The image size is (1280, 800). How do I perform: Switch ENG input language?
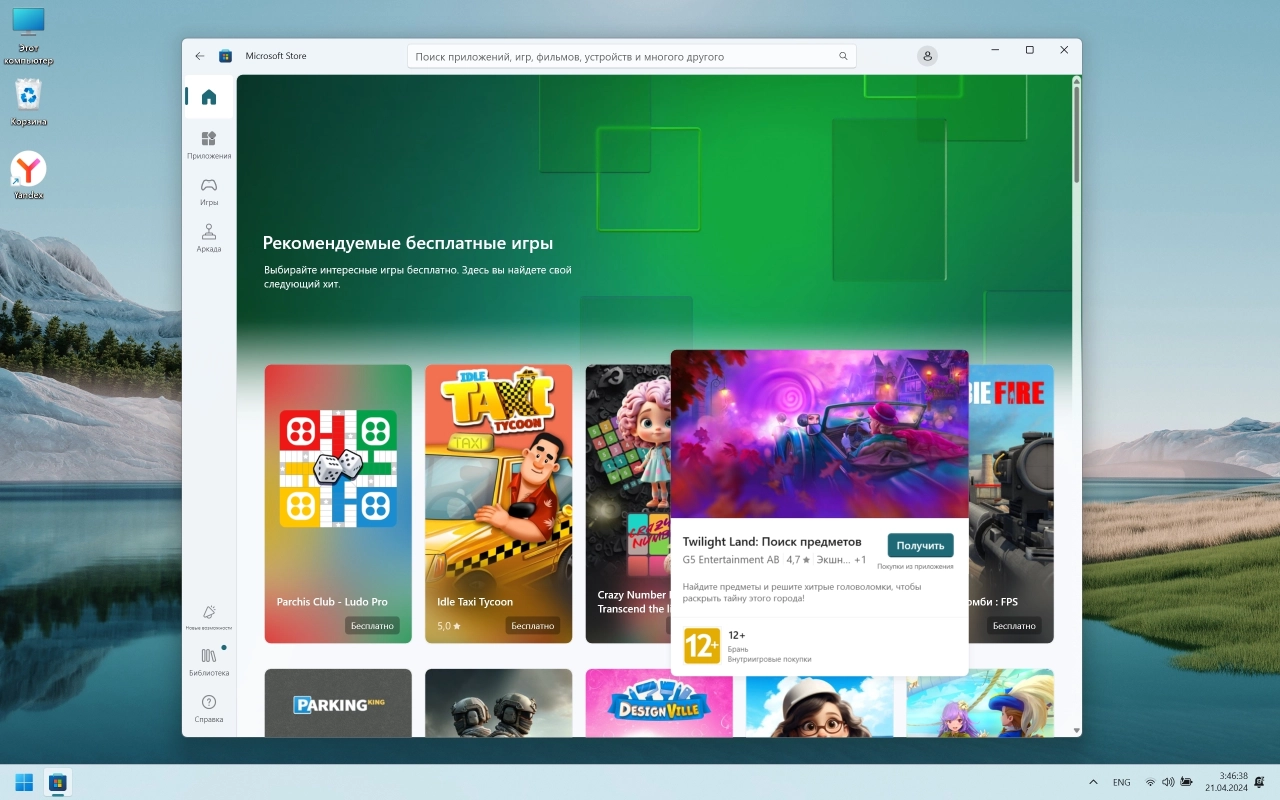point(1122,782)
